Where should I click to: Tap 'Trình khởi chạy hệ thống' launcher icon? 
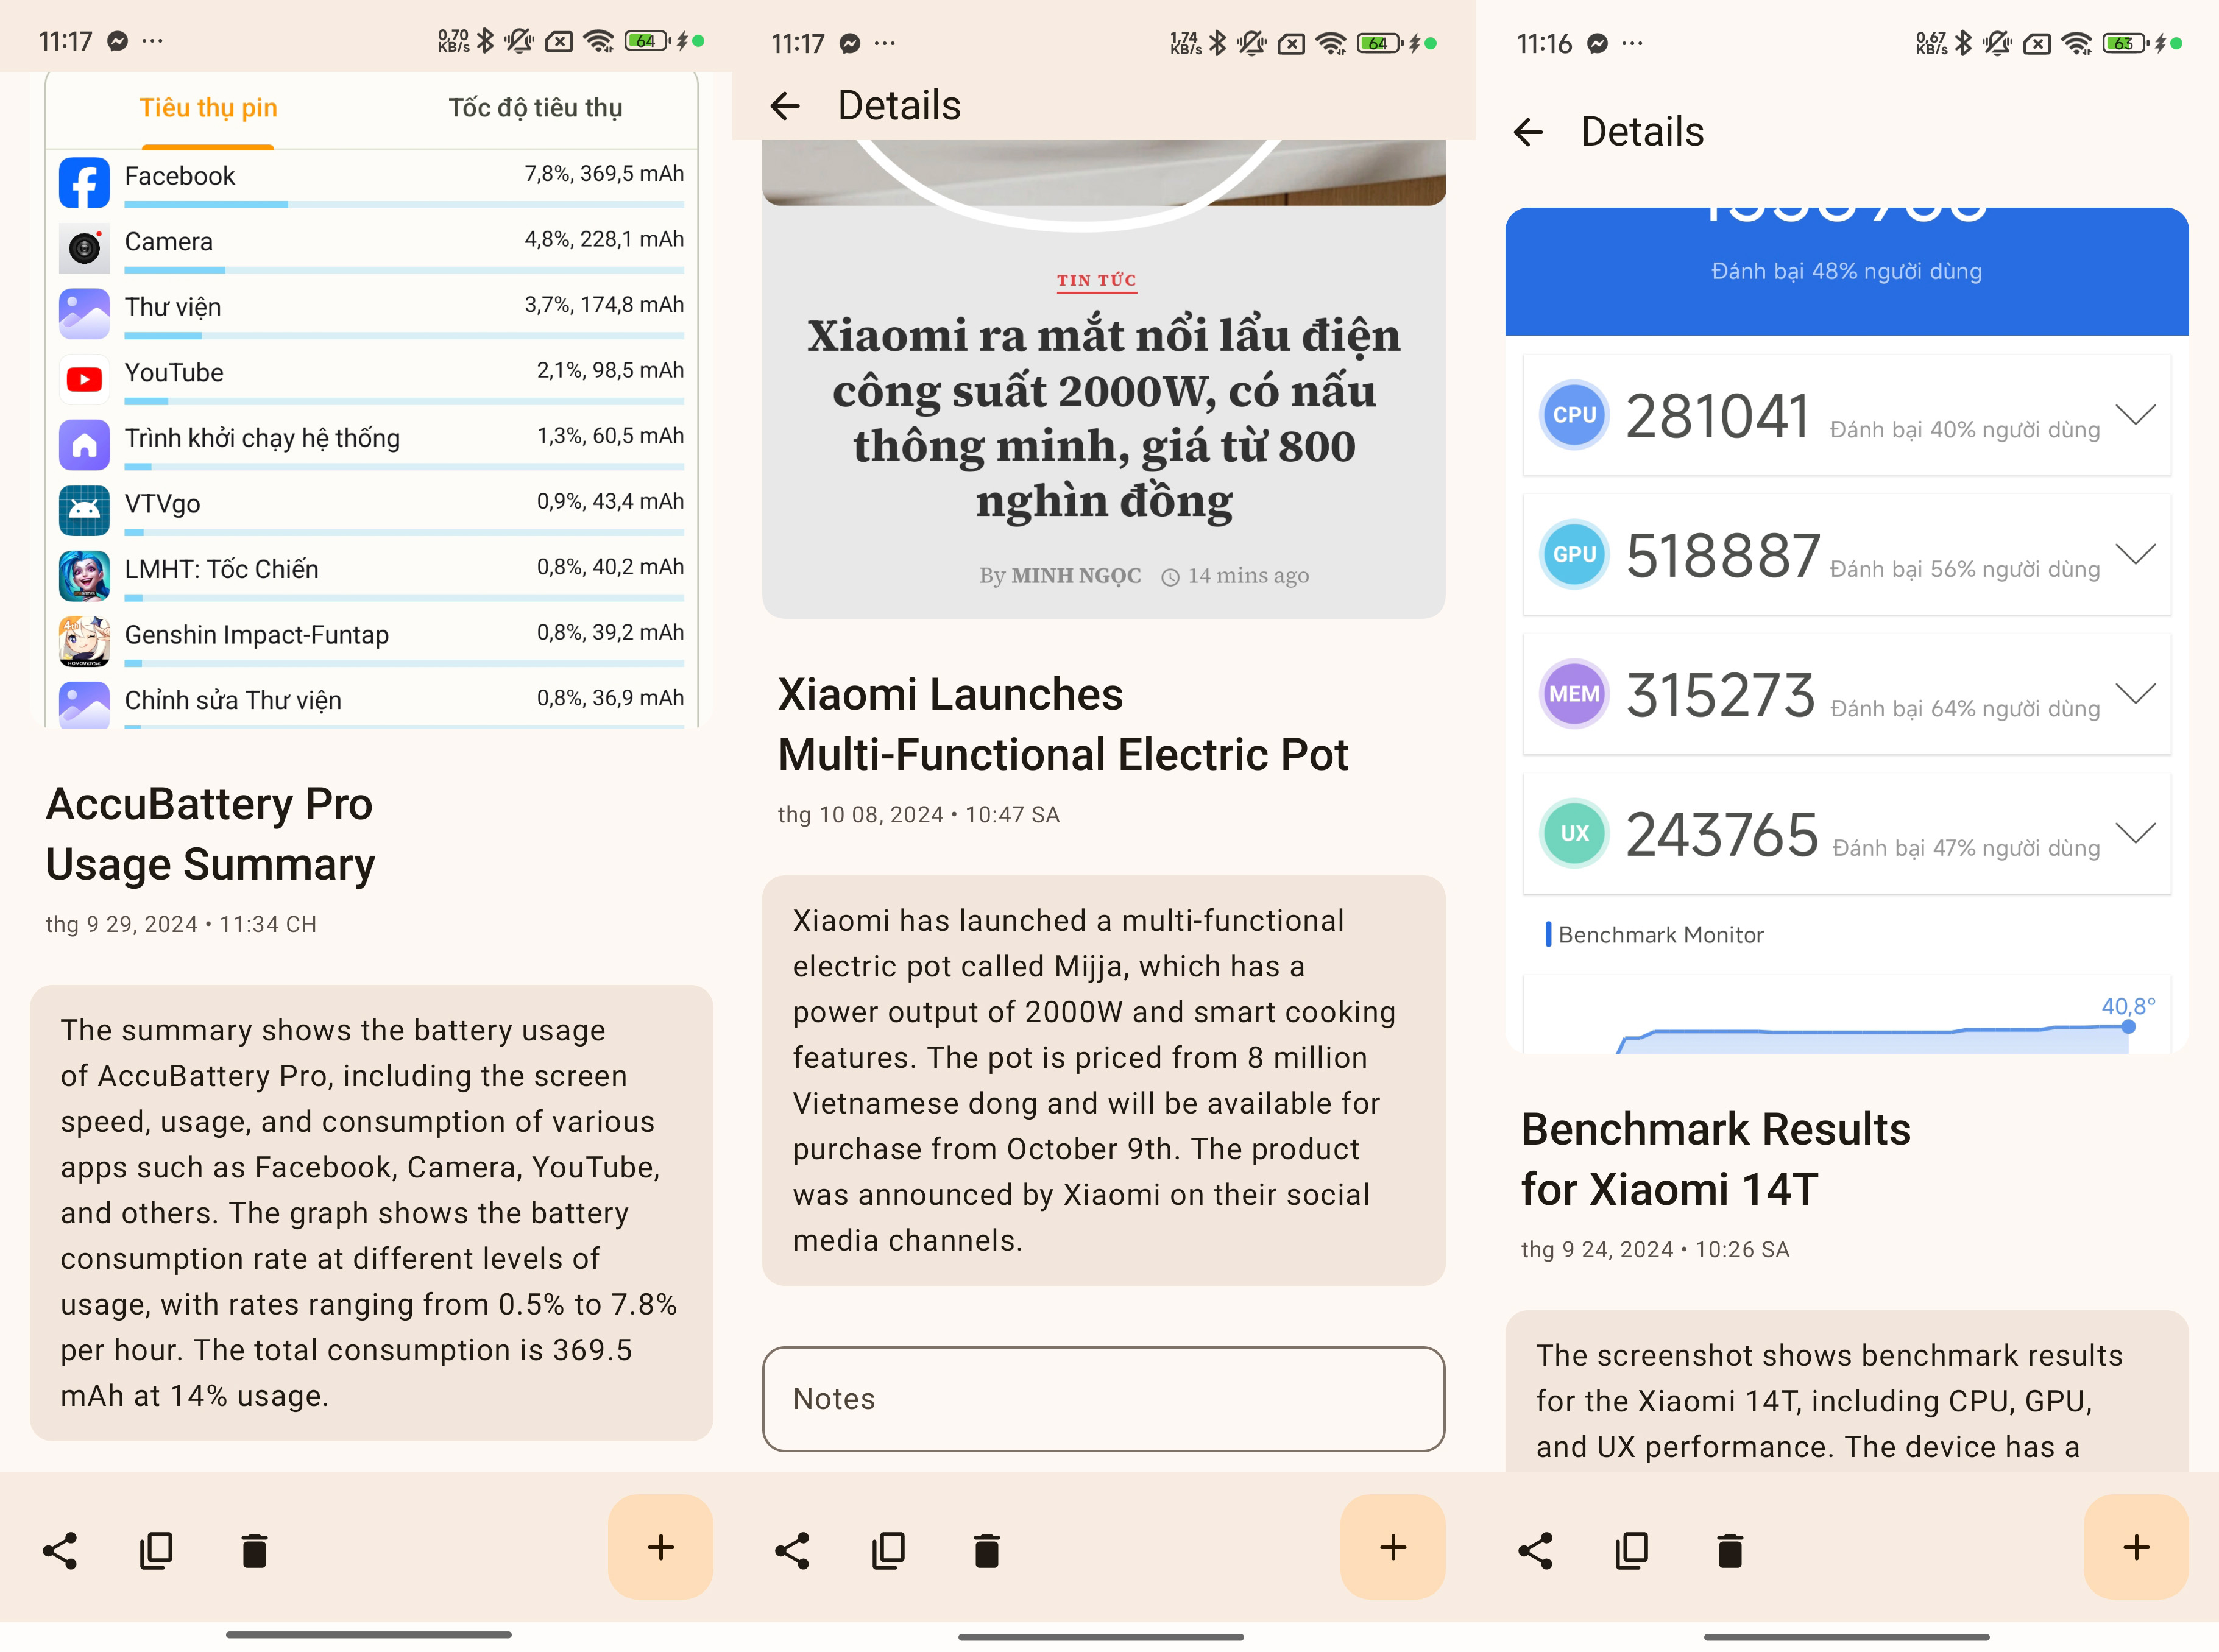pos(84,445)
